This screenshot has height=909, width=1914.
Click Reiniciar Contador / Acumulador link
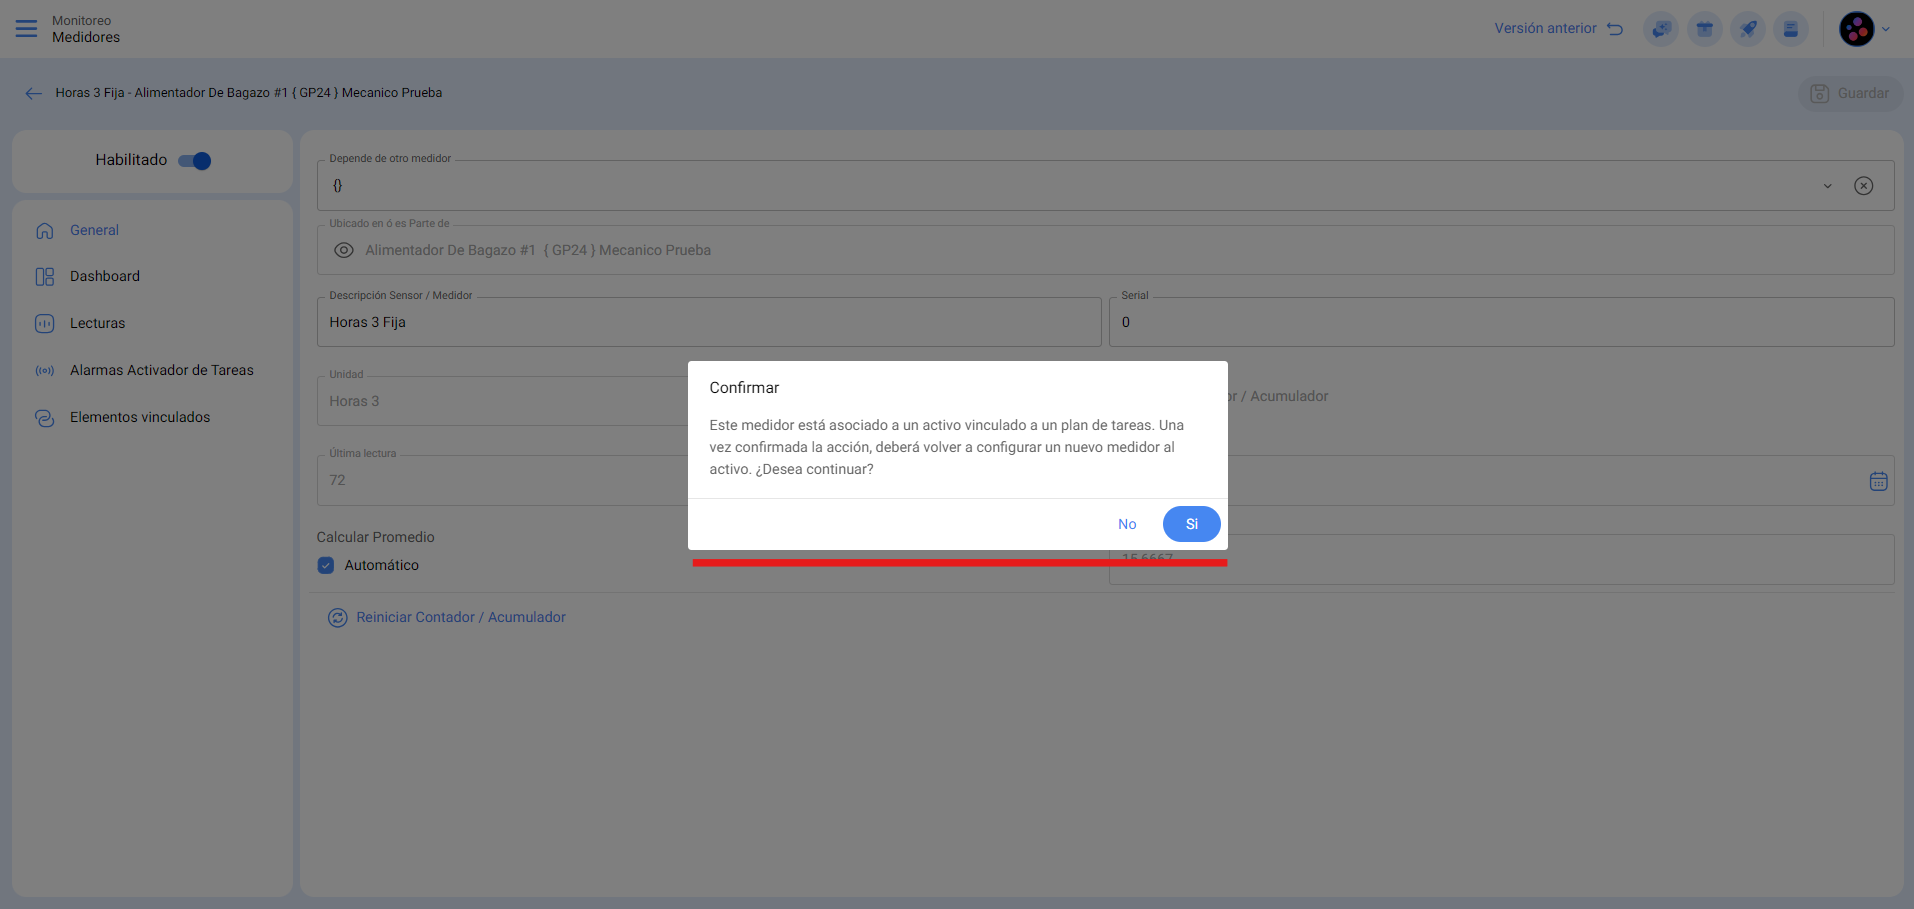point(460,617)
